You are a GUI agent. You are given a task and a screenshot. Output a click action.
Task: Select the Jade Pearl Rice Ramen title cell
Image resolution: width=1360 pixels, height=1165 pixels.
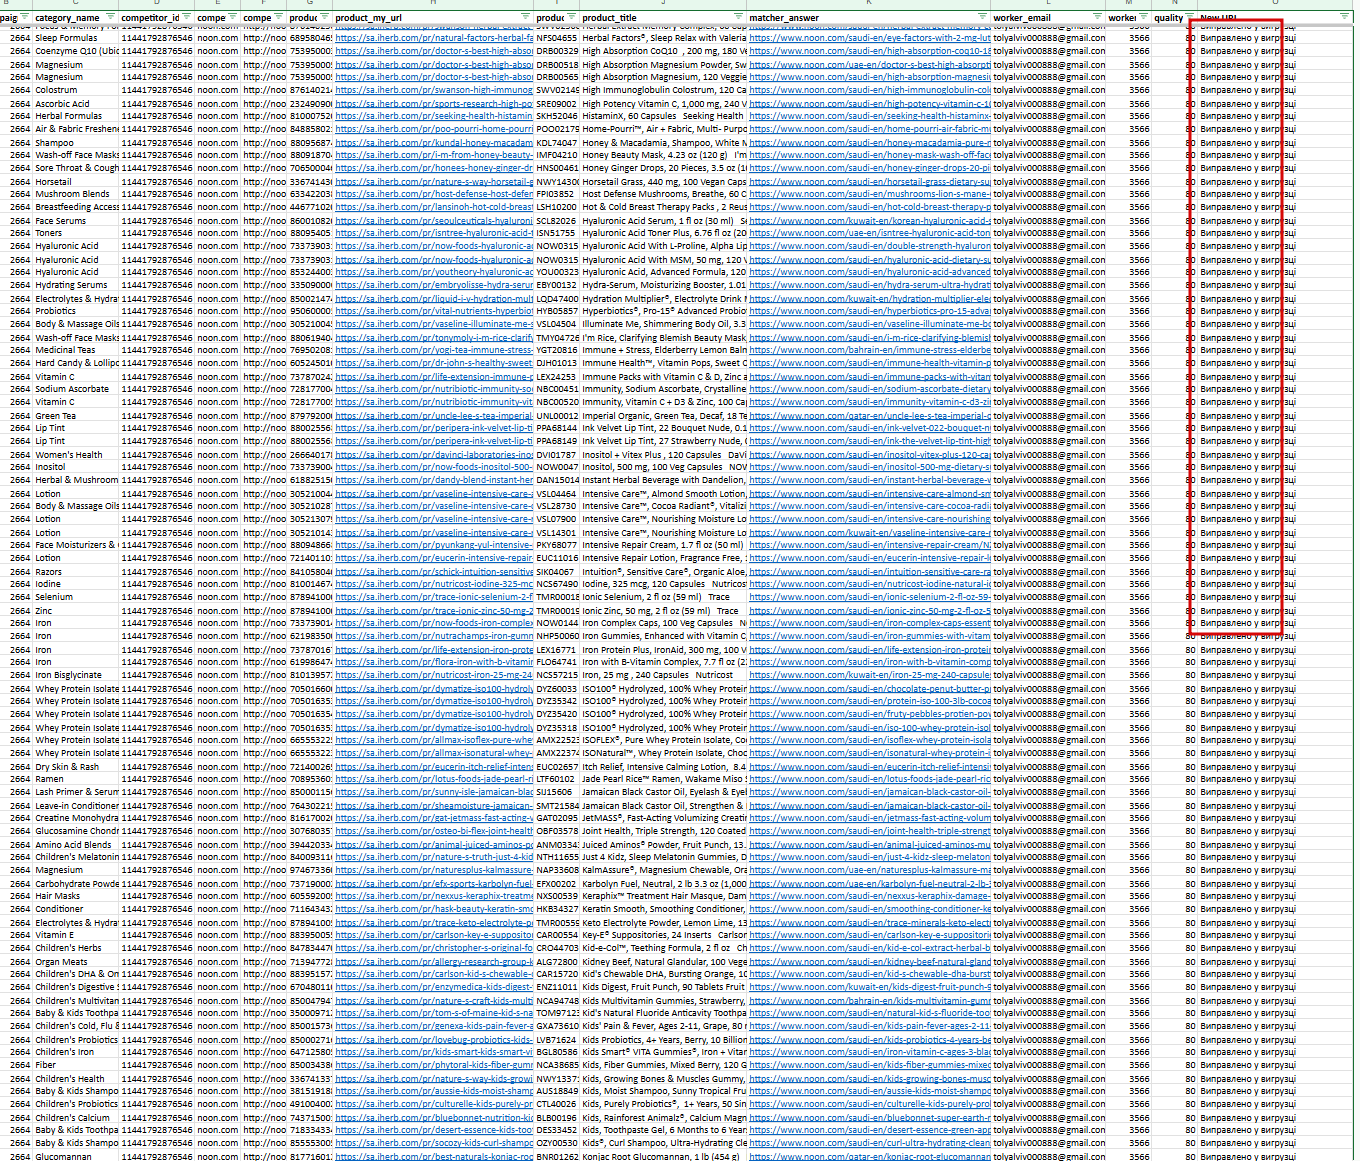tap(664, 779)
